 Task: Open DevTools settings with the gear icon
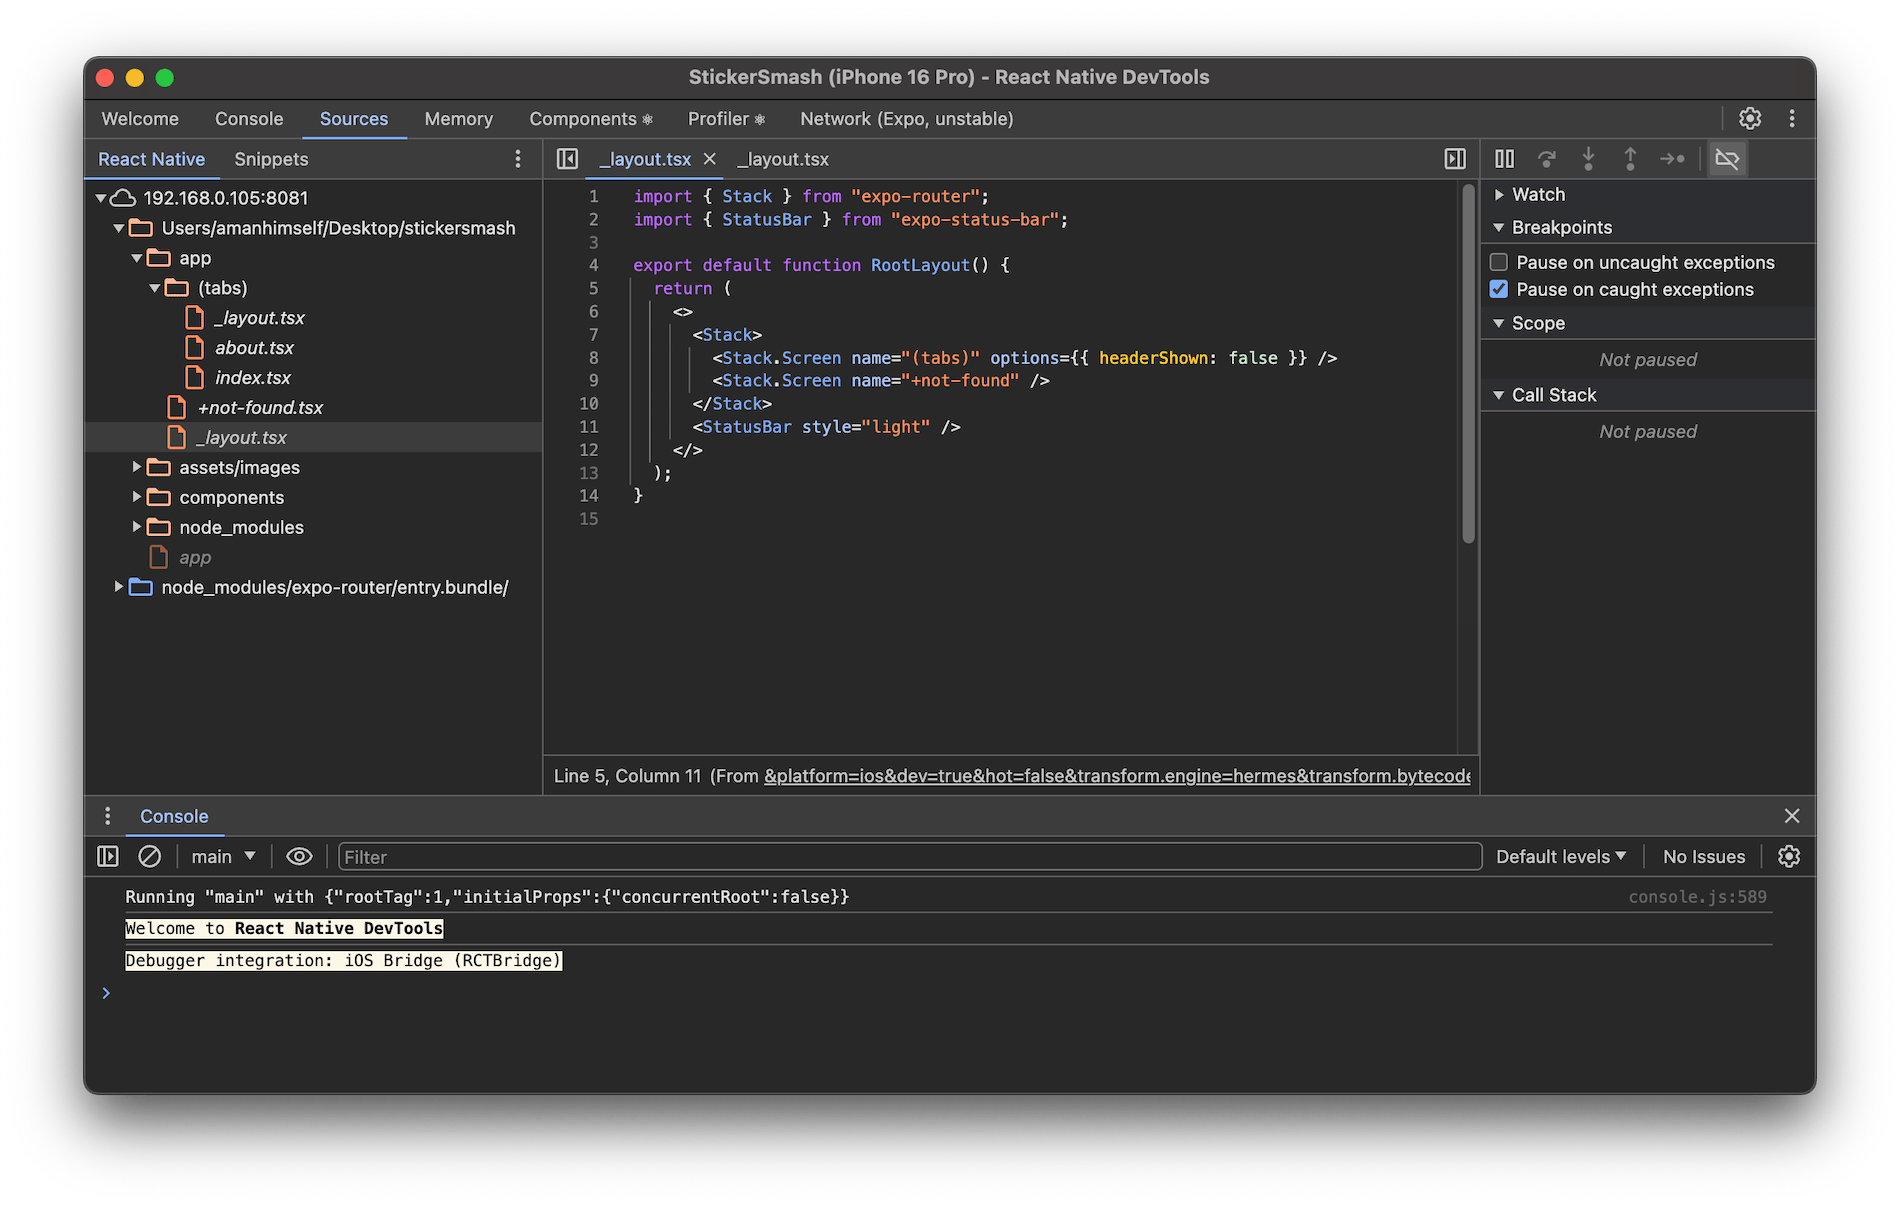point(1750,118)
